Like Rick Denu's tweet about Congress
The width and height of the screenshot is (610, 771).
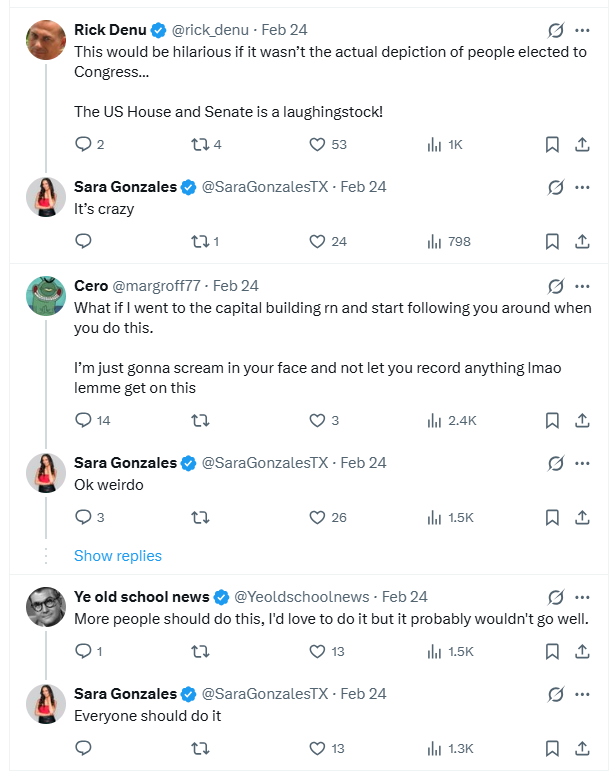pyautogui.click(x=318, y=145)
